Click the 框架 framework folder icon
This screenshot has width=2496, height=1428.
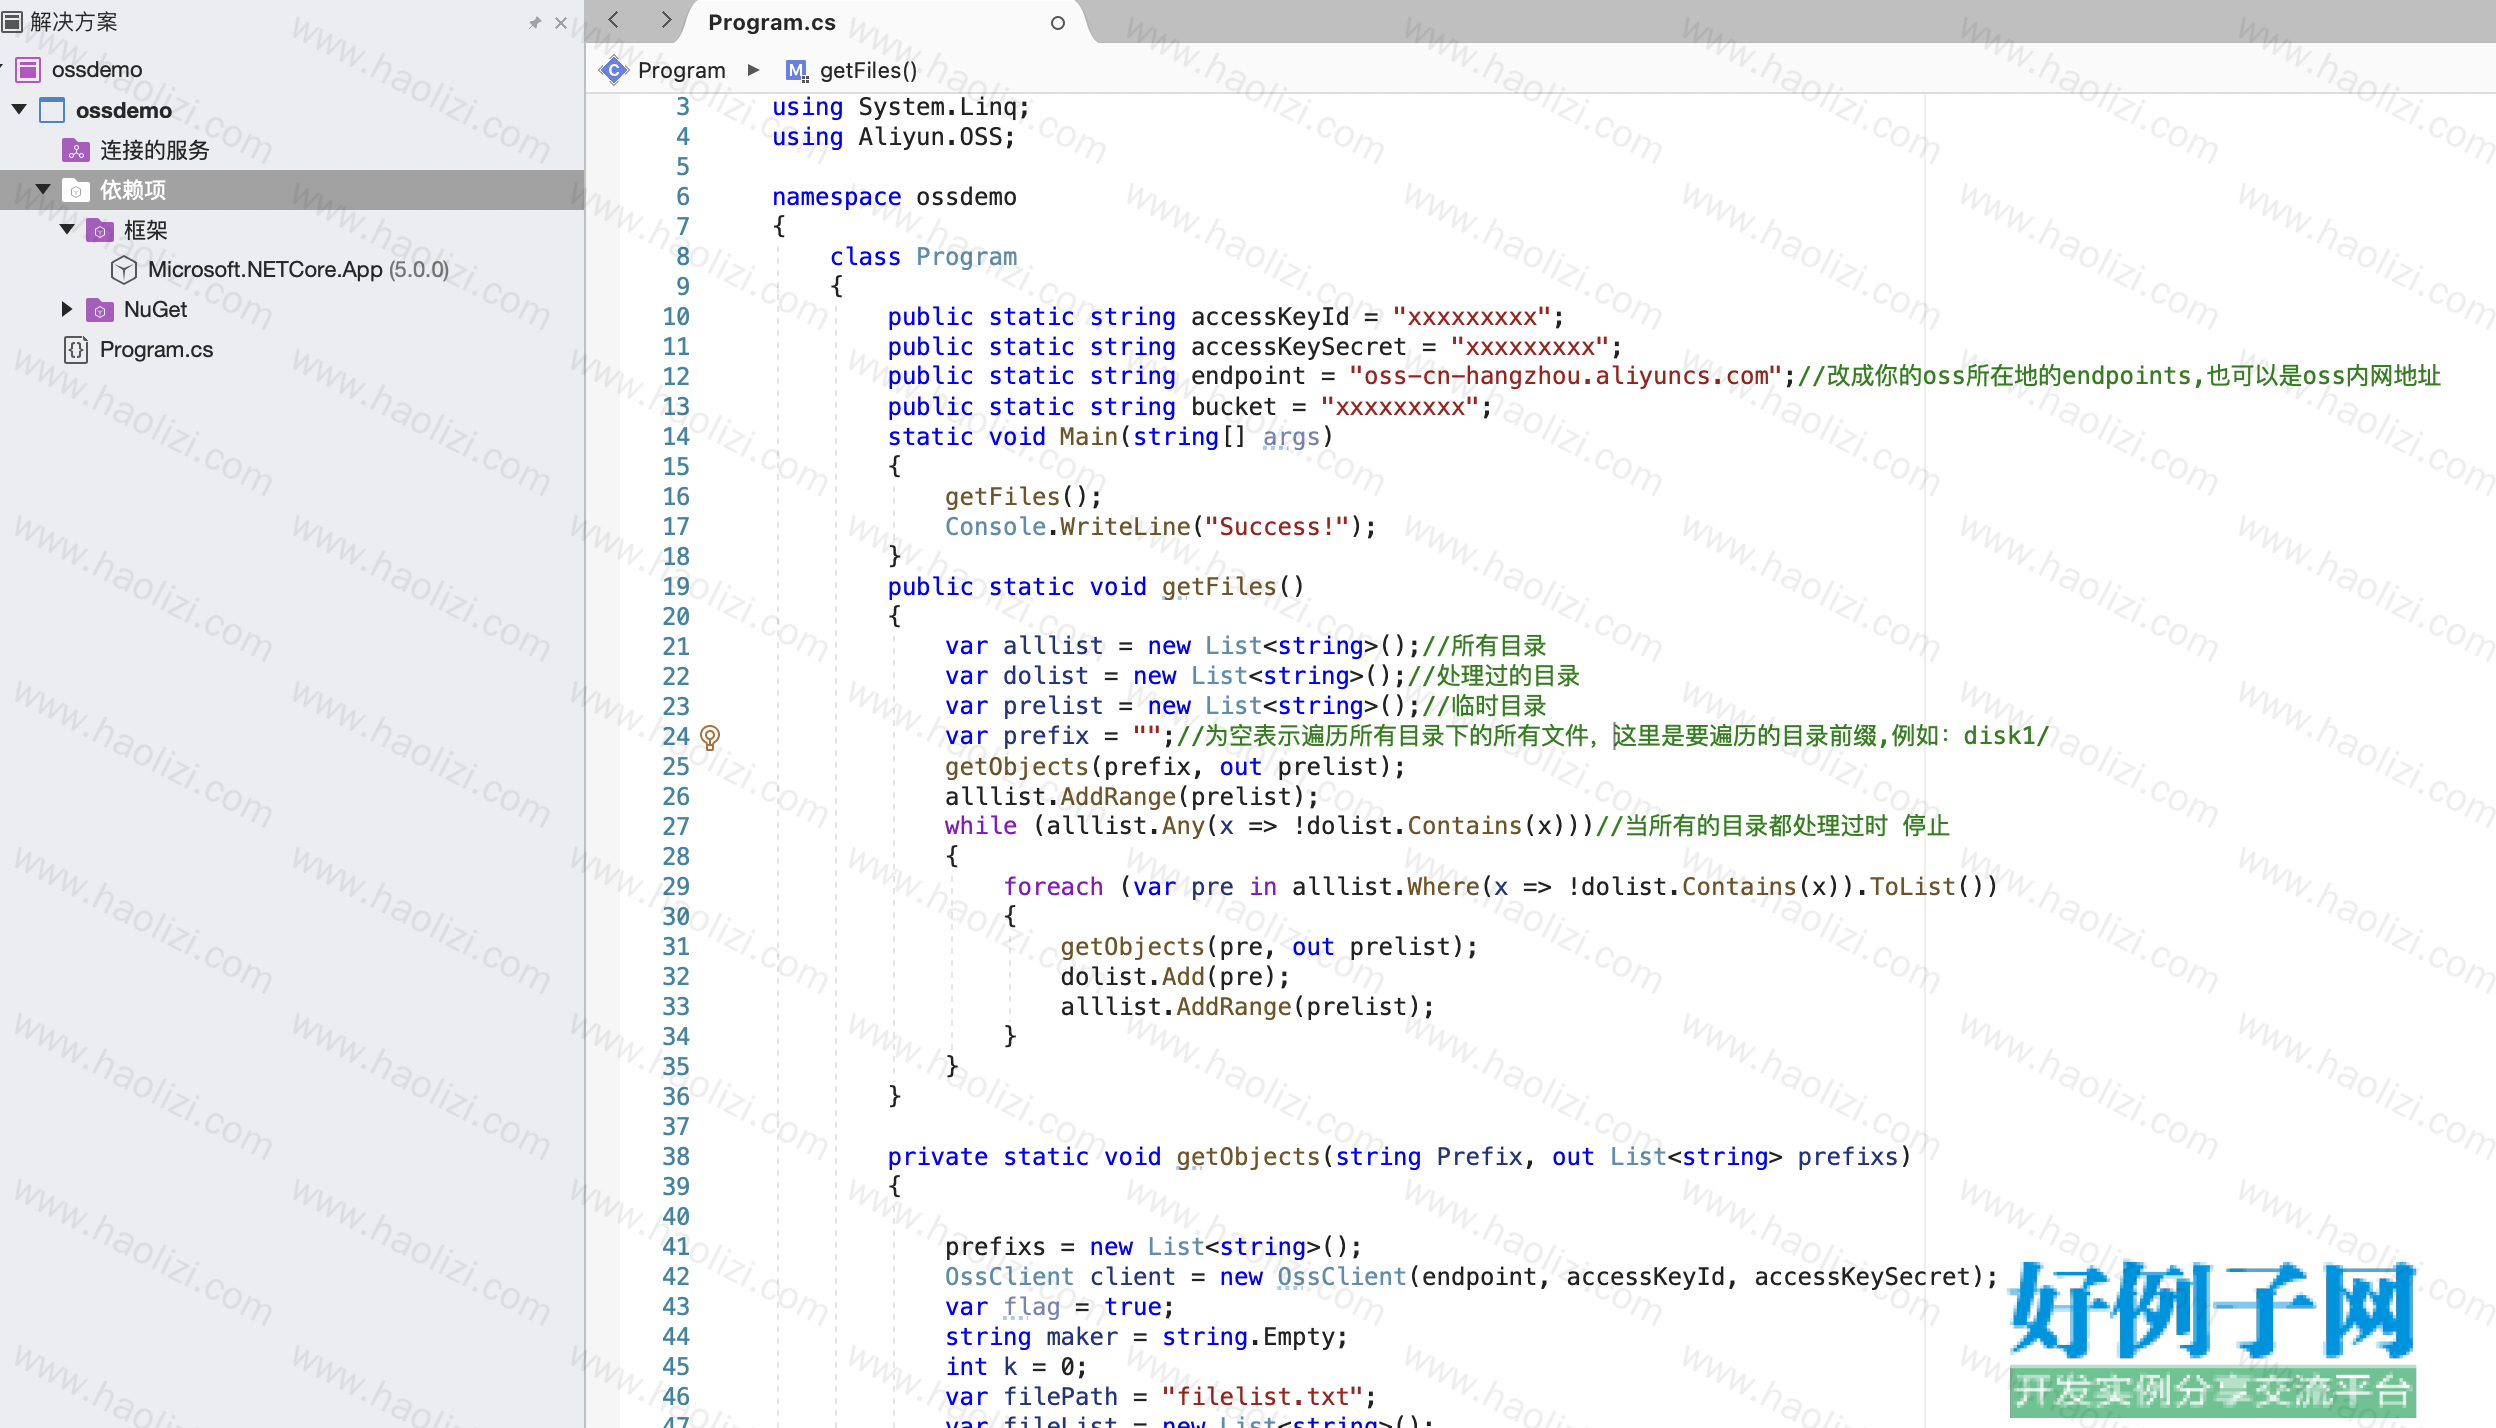[100, 230]
